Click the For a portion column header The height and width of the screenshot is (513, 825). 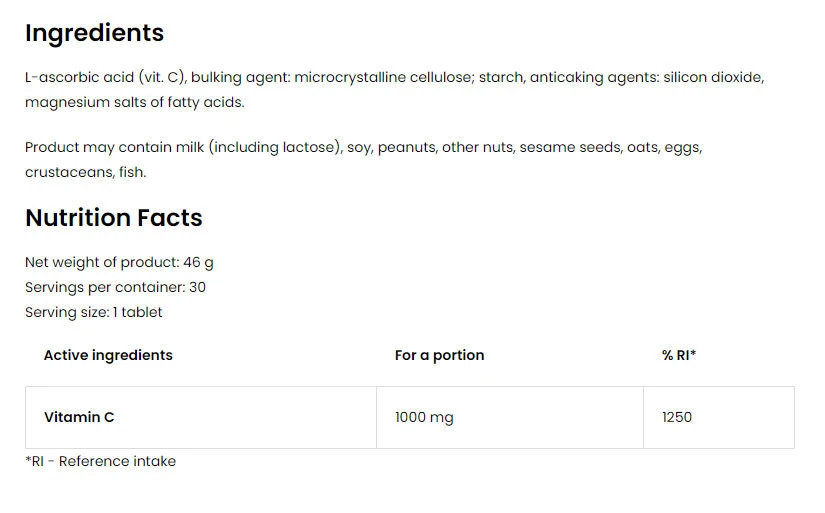coord(439,355)
